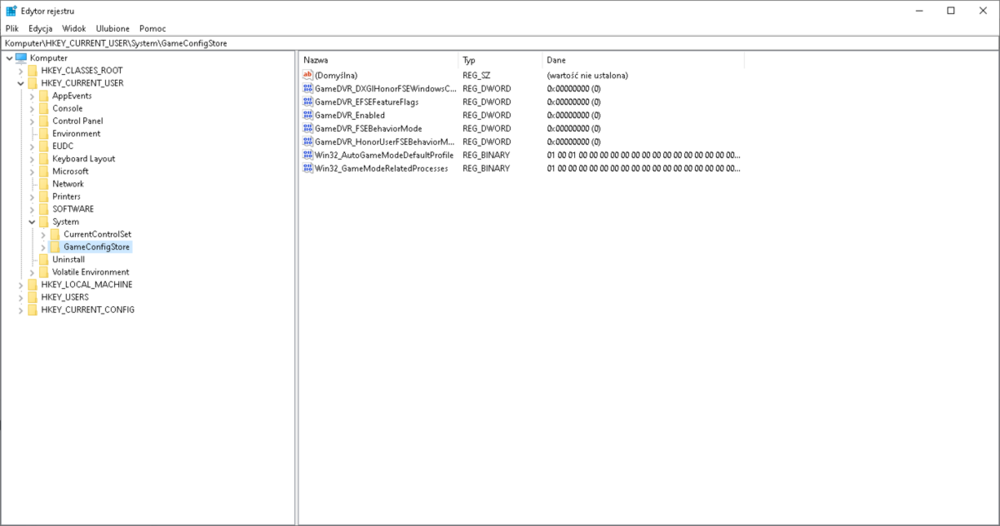
Task: Expand the GameConfigStore key arrow
Action: point(43,247)
